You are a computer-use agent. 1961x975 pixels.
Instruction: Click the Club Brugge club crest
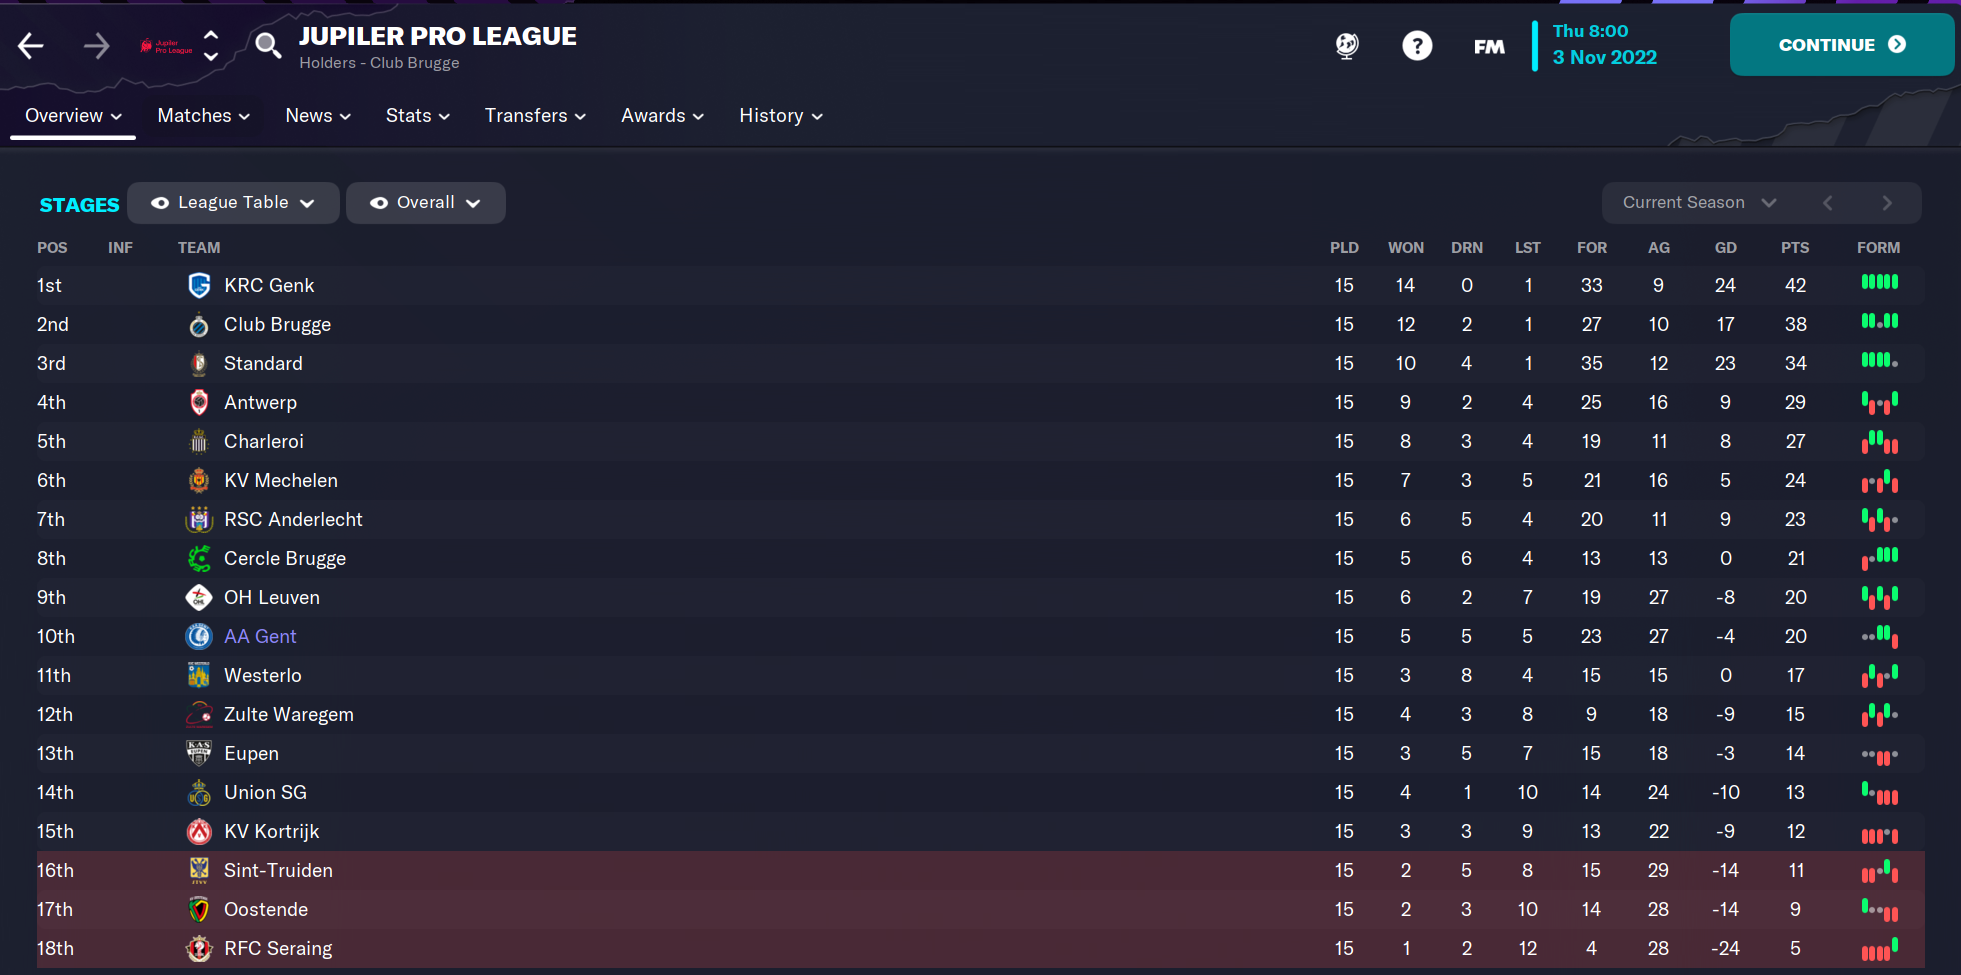(199, 324)
